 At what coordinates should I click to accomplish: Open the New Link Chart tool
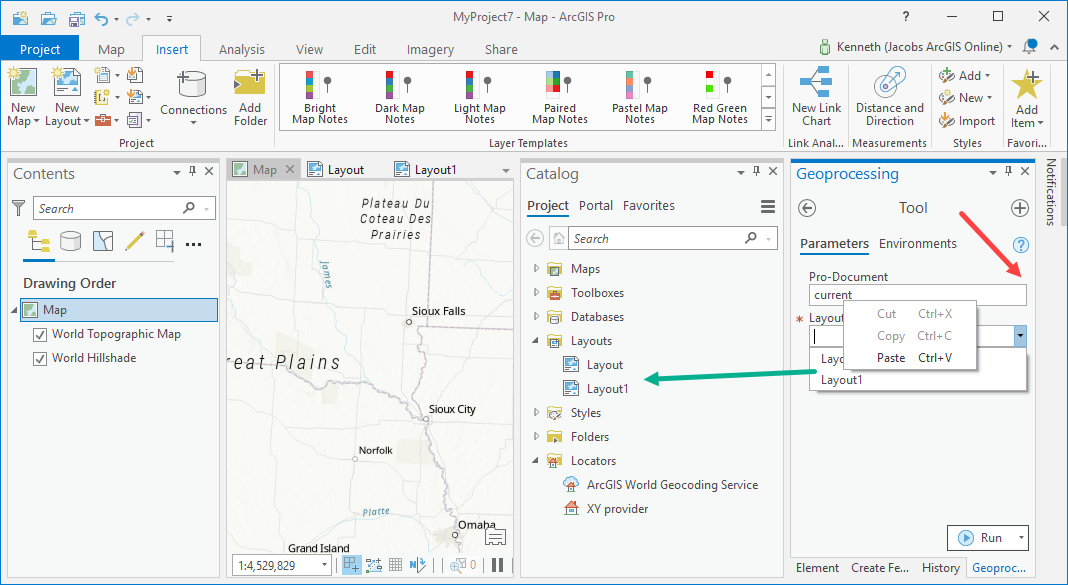pyautogui.click(x=816, y=95)
